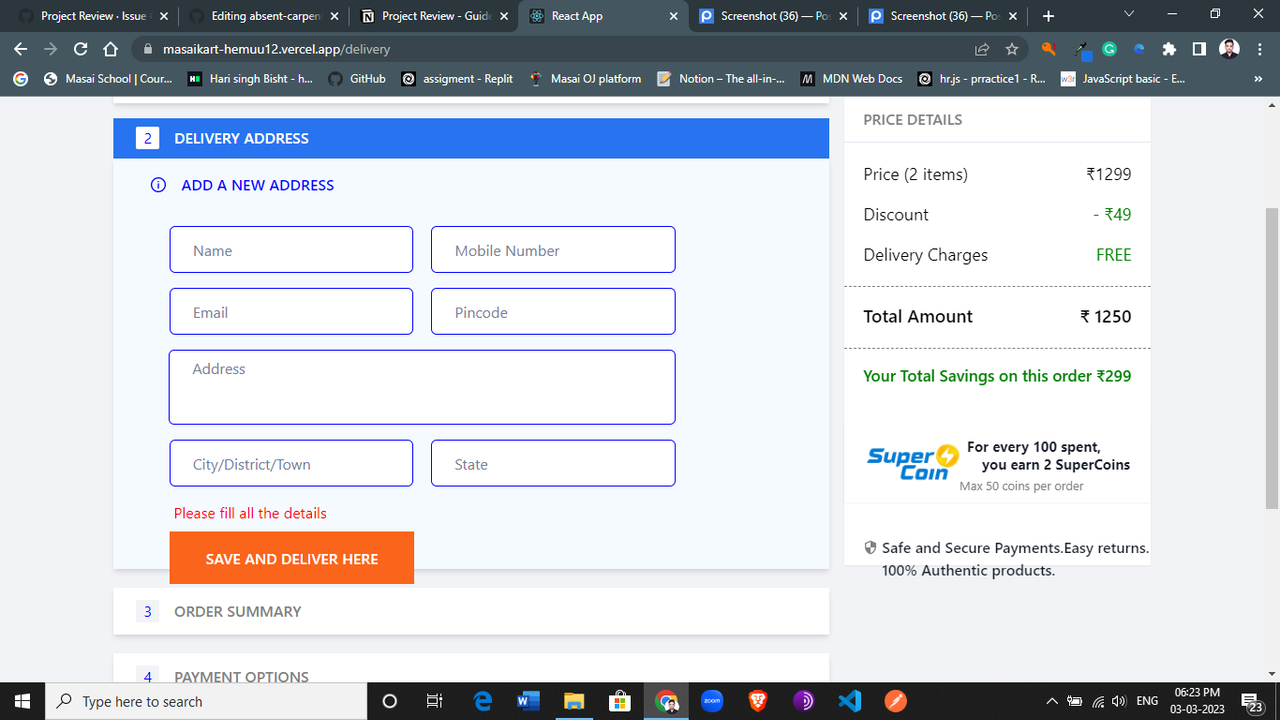Screen dimensions: 1280x720
Task: Switch to last Screenshot (36) tab
Action: pyautogui.click(x=945, y=16)
